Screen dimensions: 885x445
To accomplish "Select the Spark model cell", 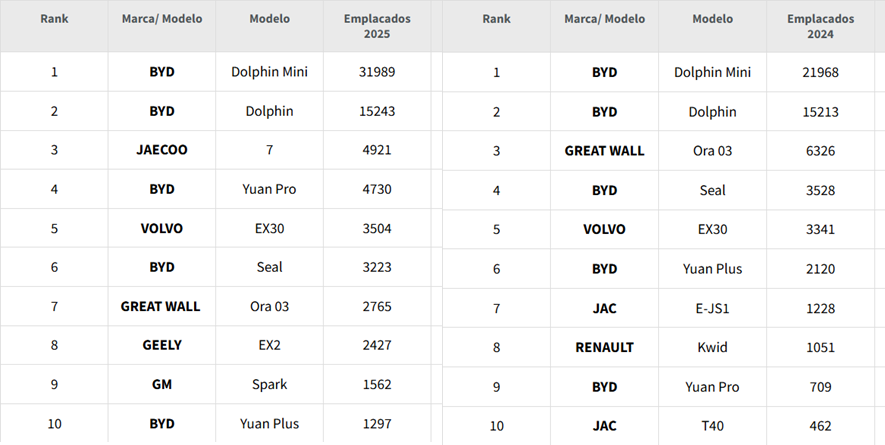I will pos(269,384).
